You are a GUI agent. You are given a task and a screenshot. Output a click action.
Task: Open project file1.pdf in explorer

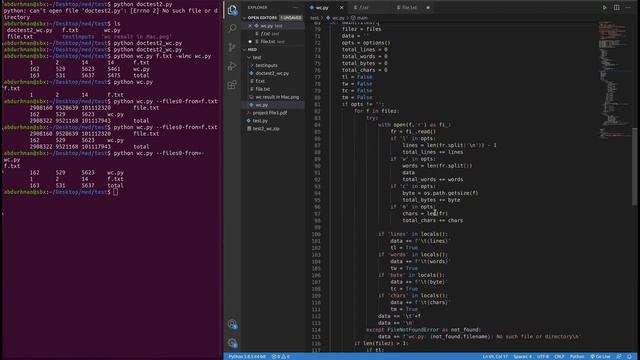(x=269, y=113)
